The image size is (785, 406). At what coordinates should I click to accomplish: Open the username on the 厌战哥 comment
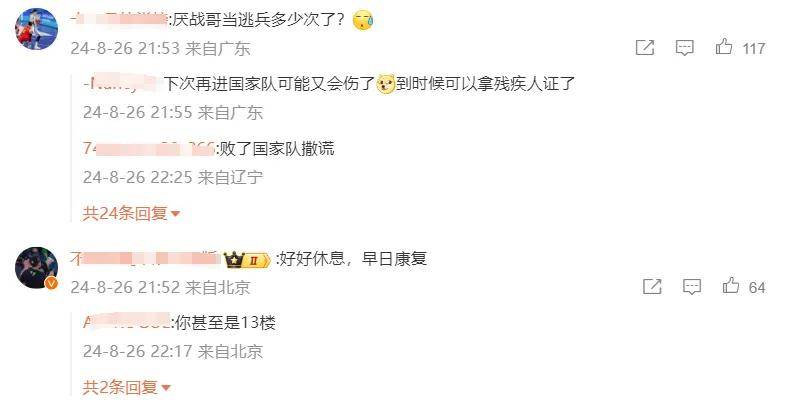[119, 20]
